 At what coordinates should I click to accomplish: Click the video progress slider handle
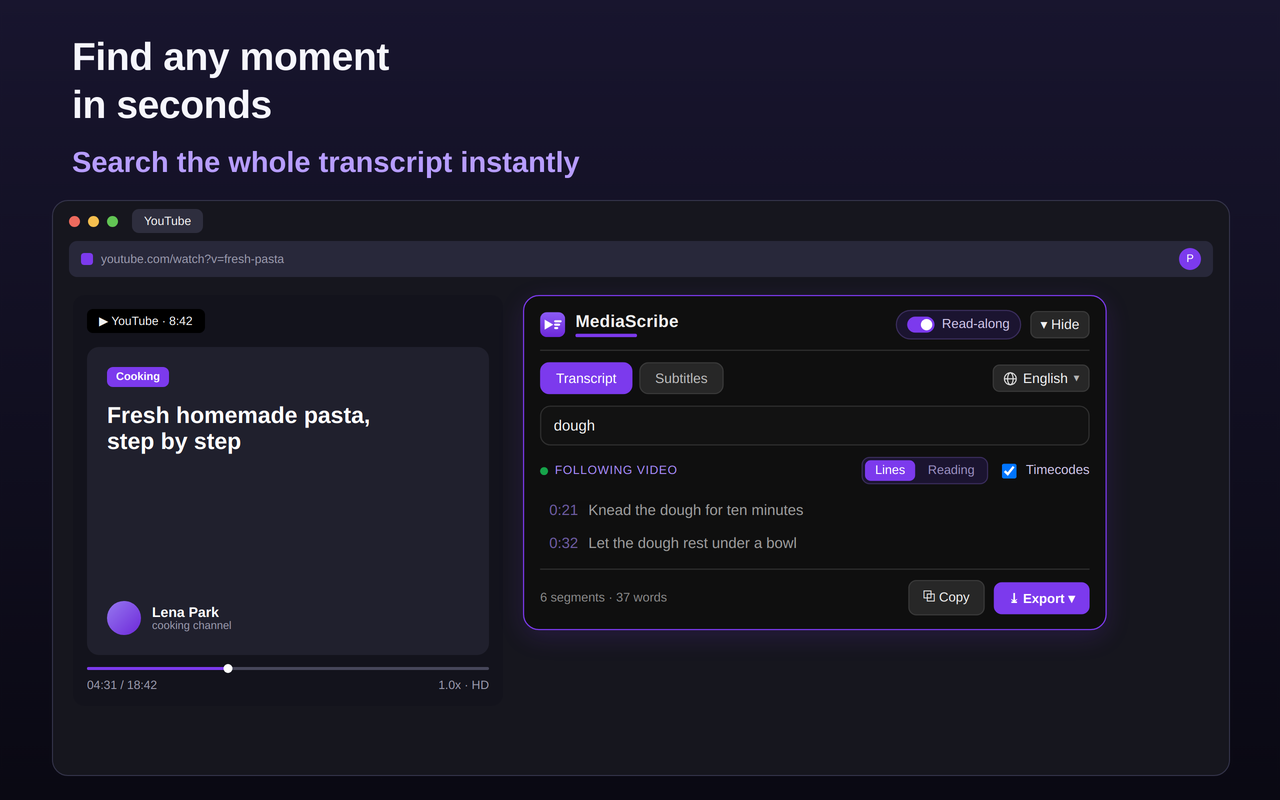(x=228, y=668)
